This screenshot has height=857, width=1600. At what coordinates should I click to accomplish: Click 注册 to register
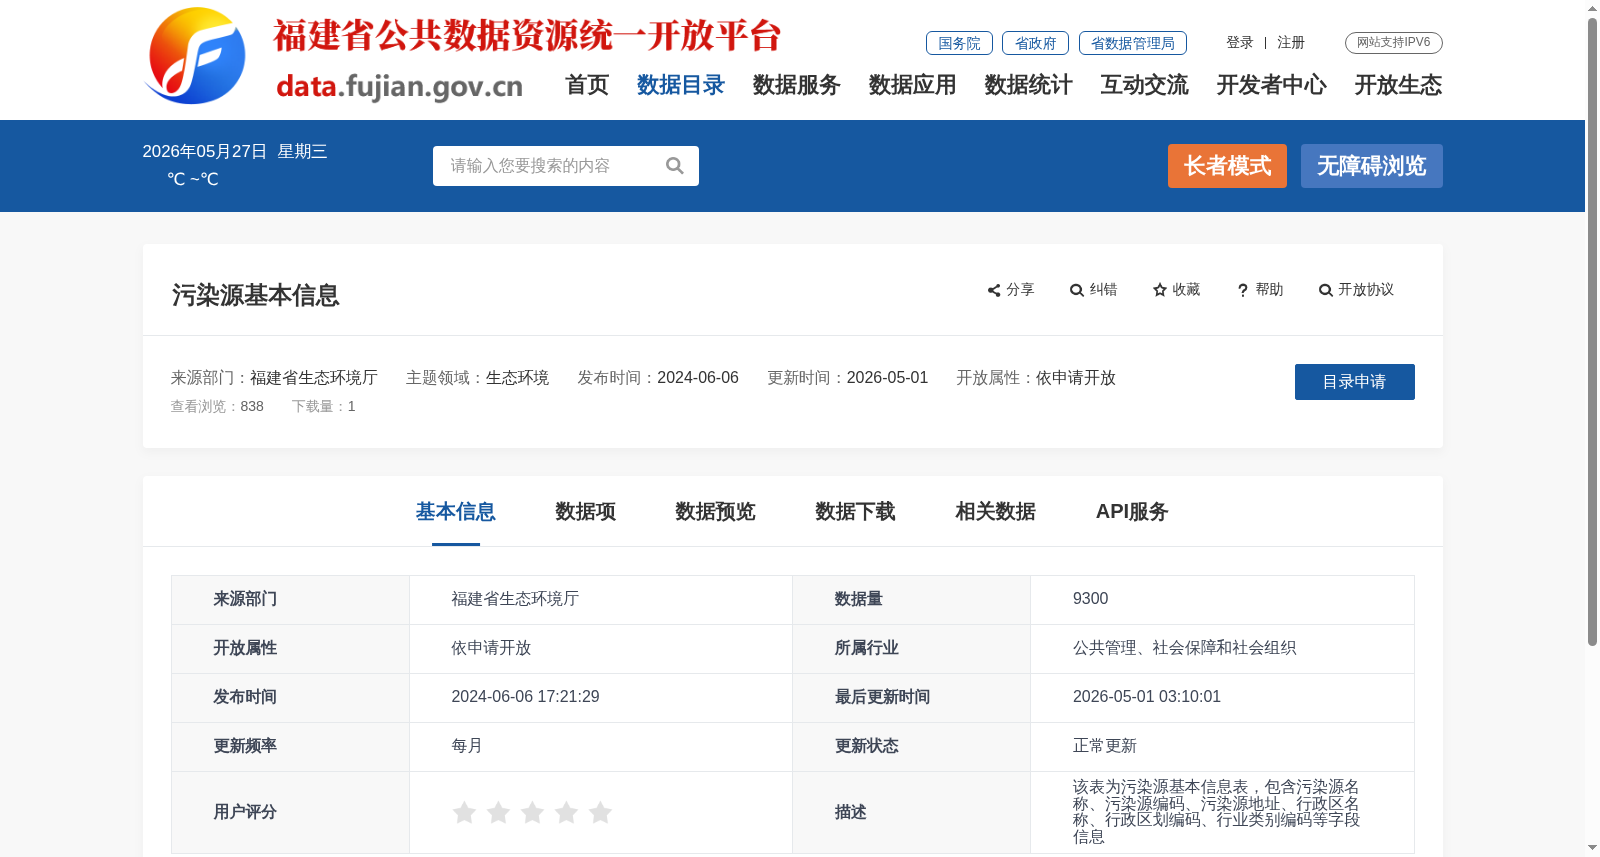coord(1291,43)
